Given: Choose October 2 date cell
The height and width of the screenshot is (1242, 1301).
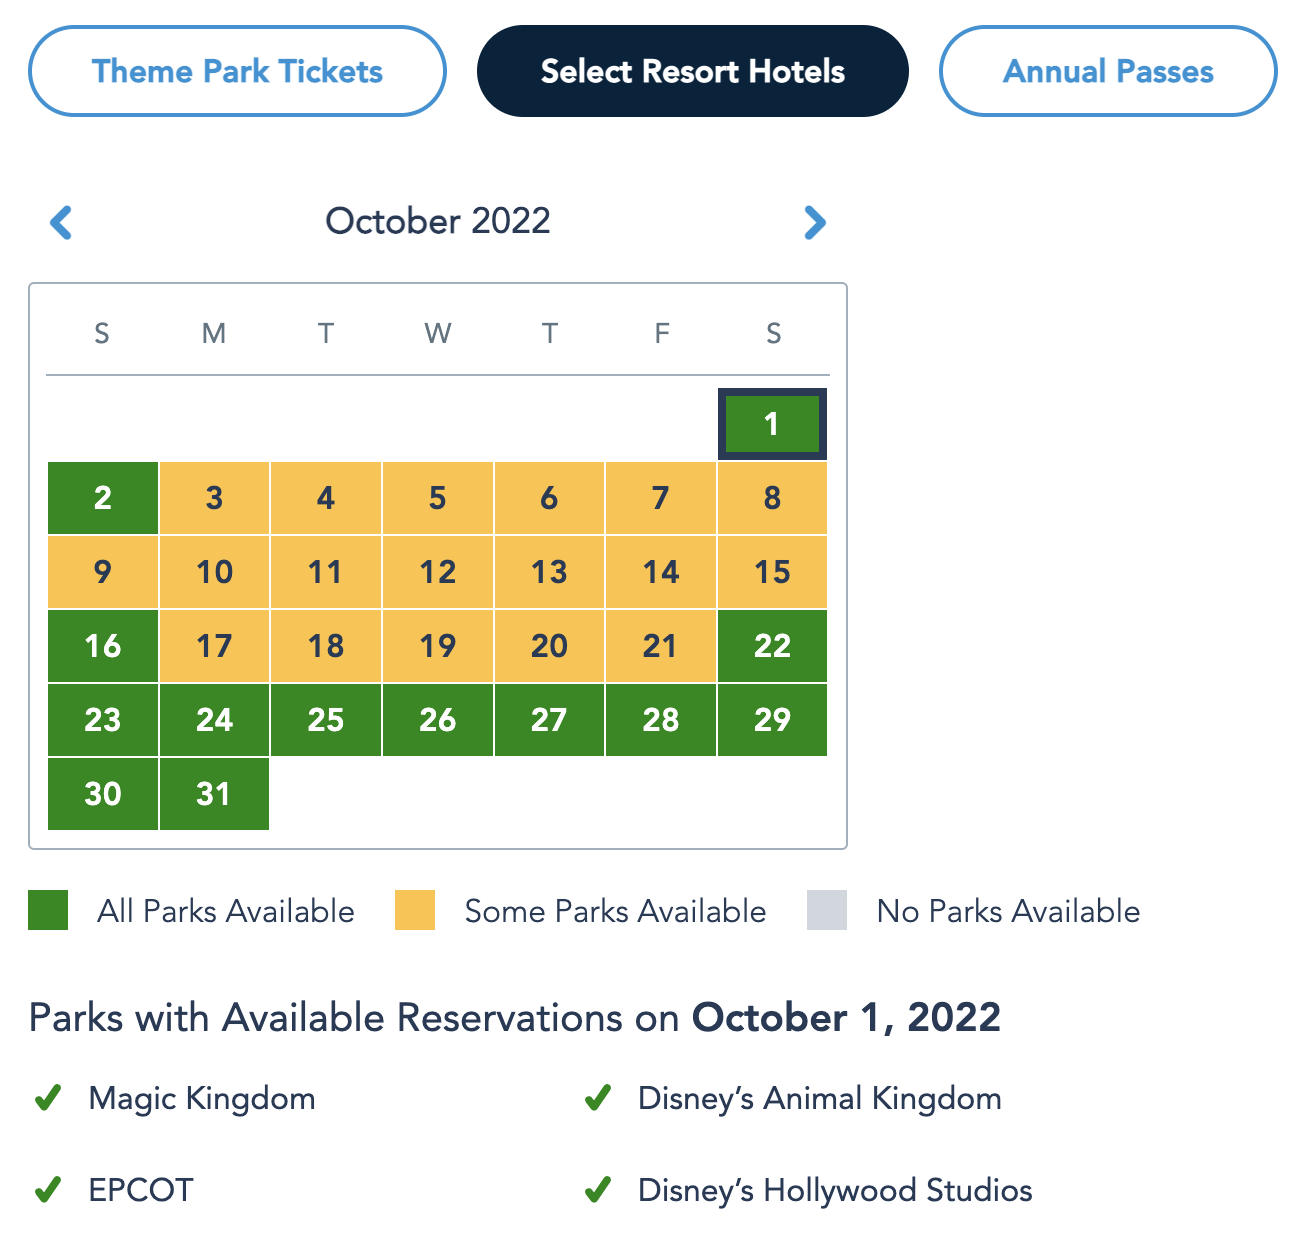Looking at the screenshot, I should tap(103, 498).
